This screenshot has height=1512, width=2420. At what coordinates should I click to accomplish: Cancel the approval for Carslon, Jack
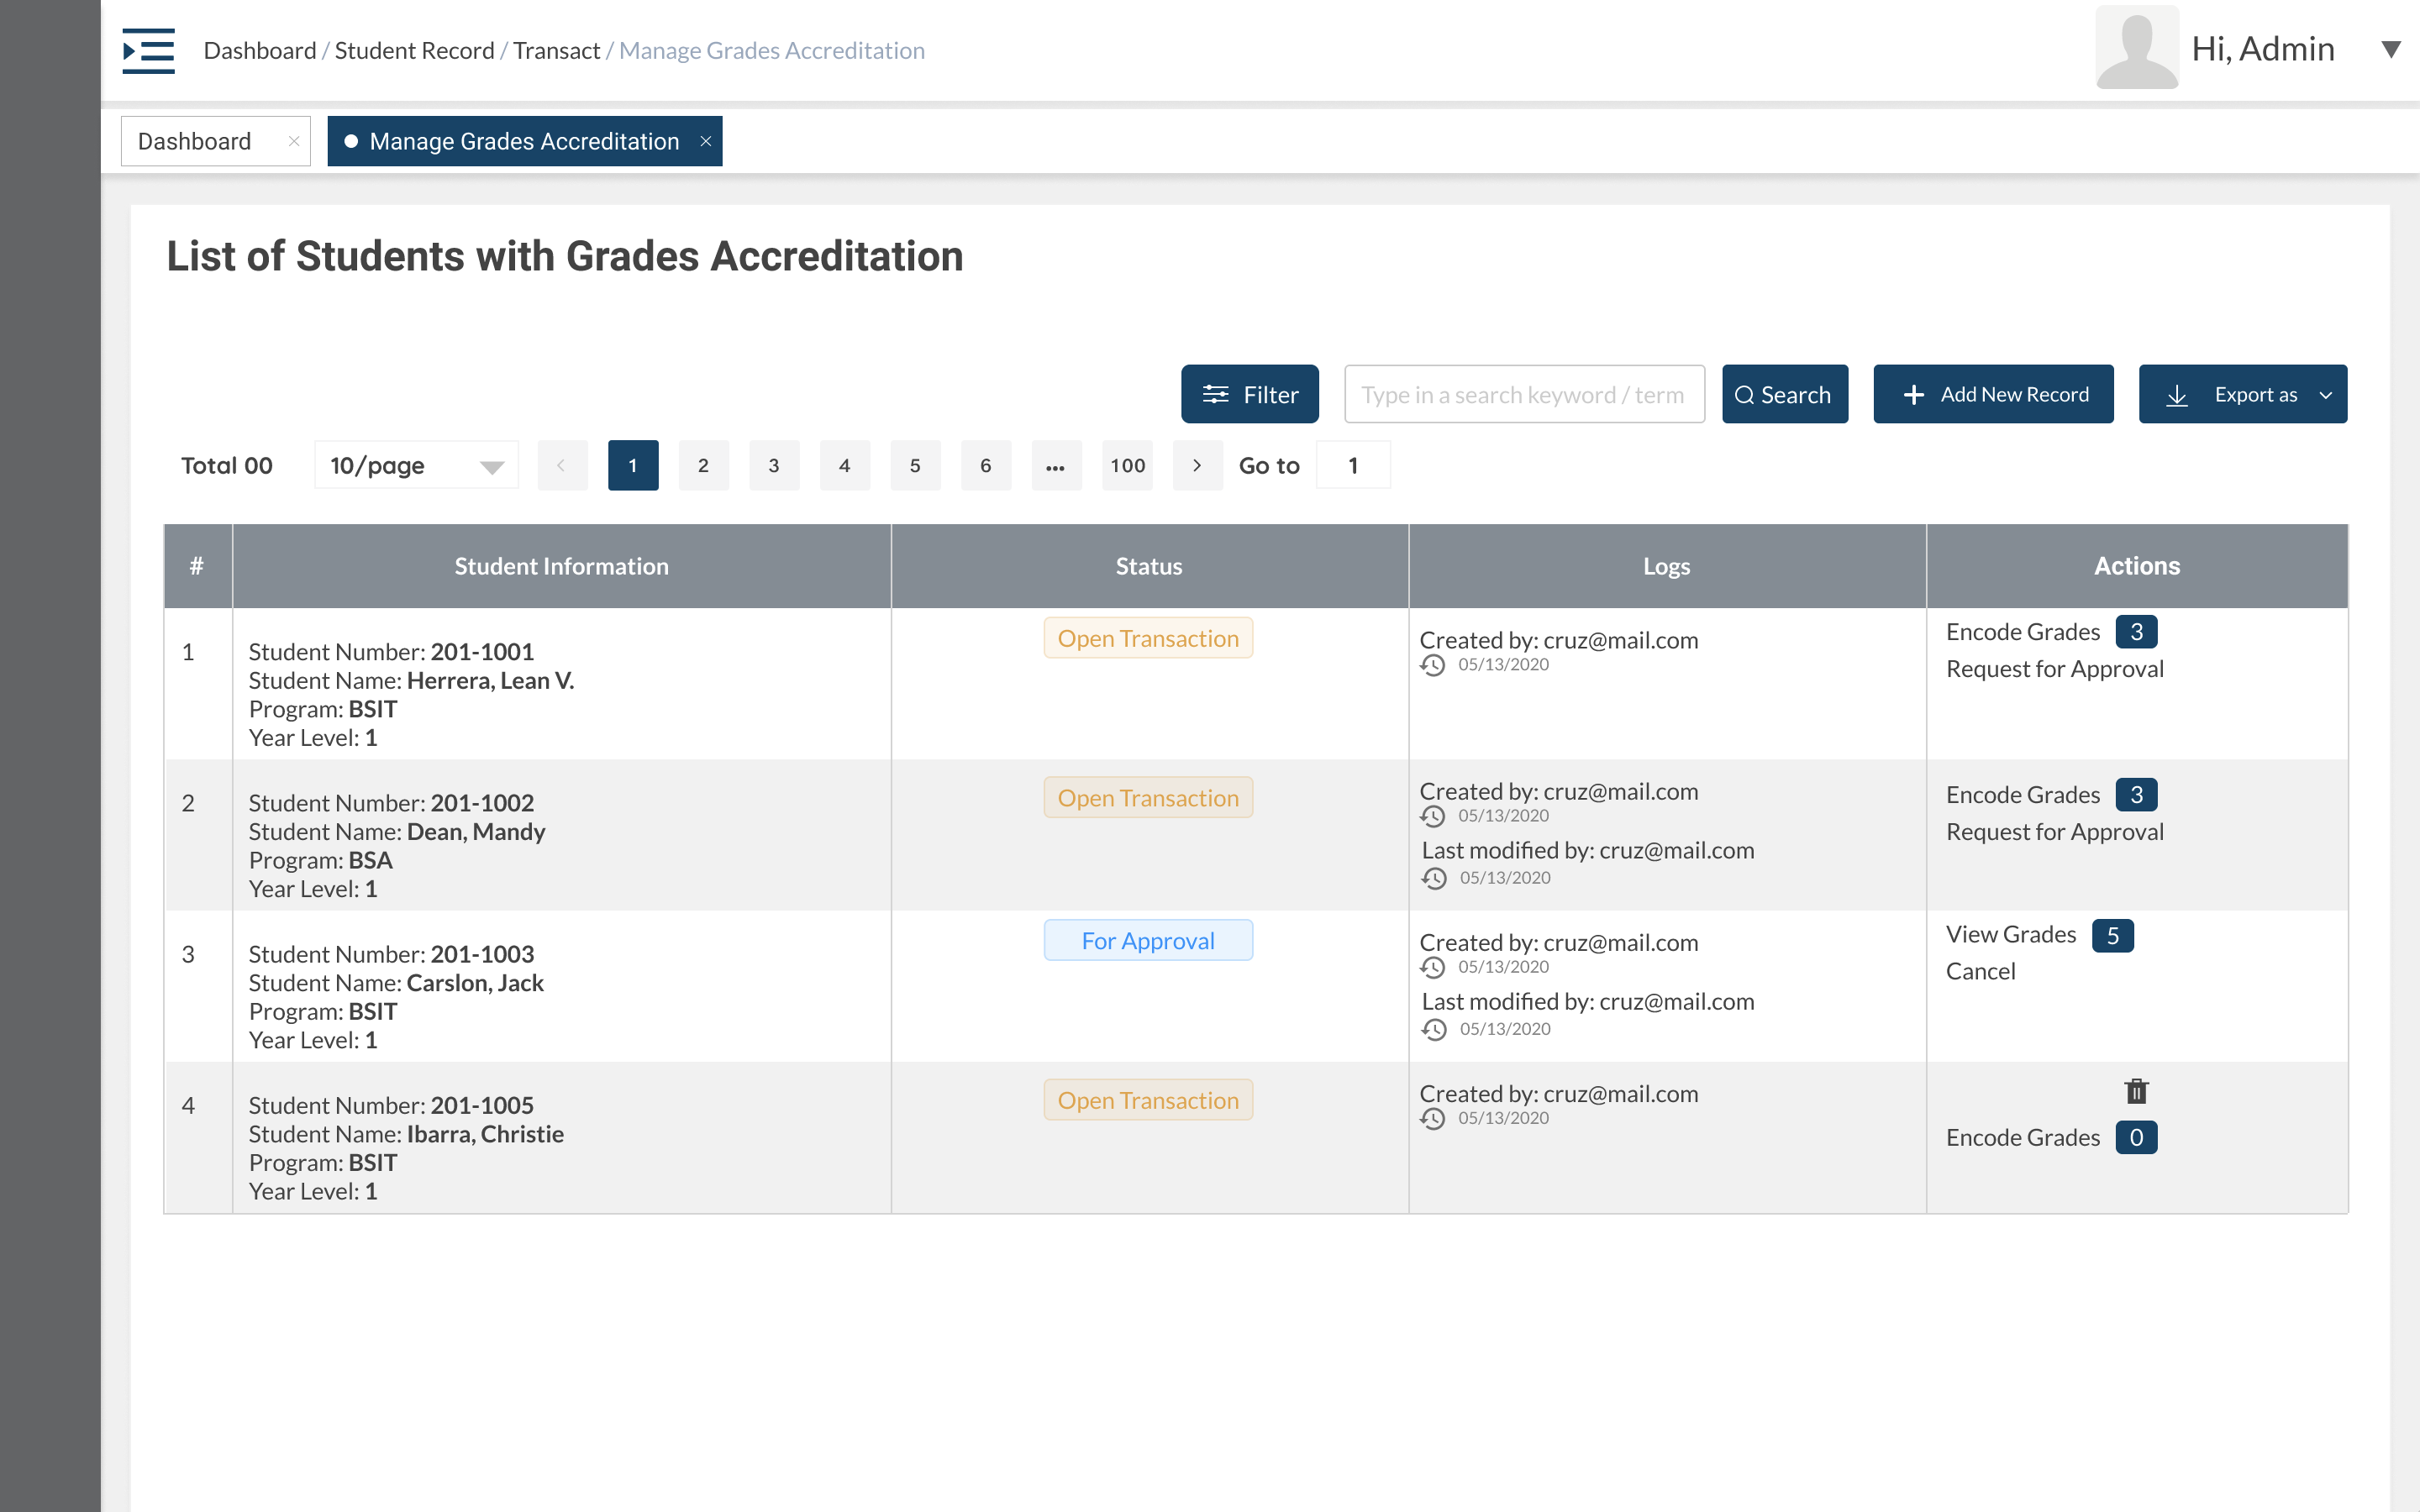(1981, 970)
